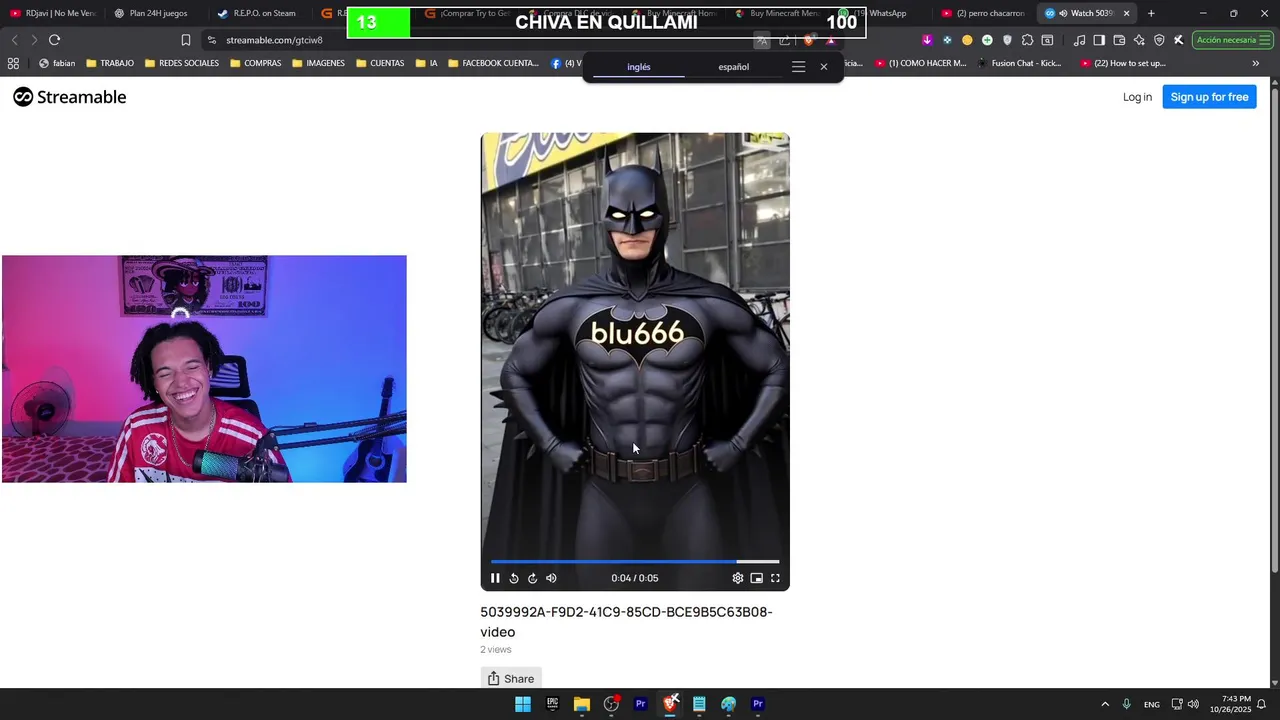Open '(1) COMO HACER M...' bookmark
Image resolution: width=1280 pixels, height=720 pixels.
pyautogui.click(x=920, y=63)
